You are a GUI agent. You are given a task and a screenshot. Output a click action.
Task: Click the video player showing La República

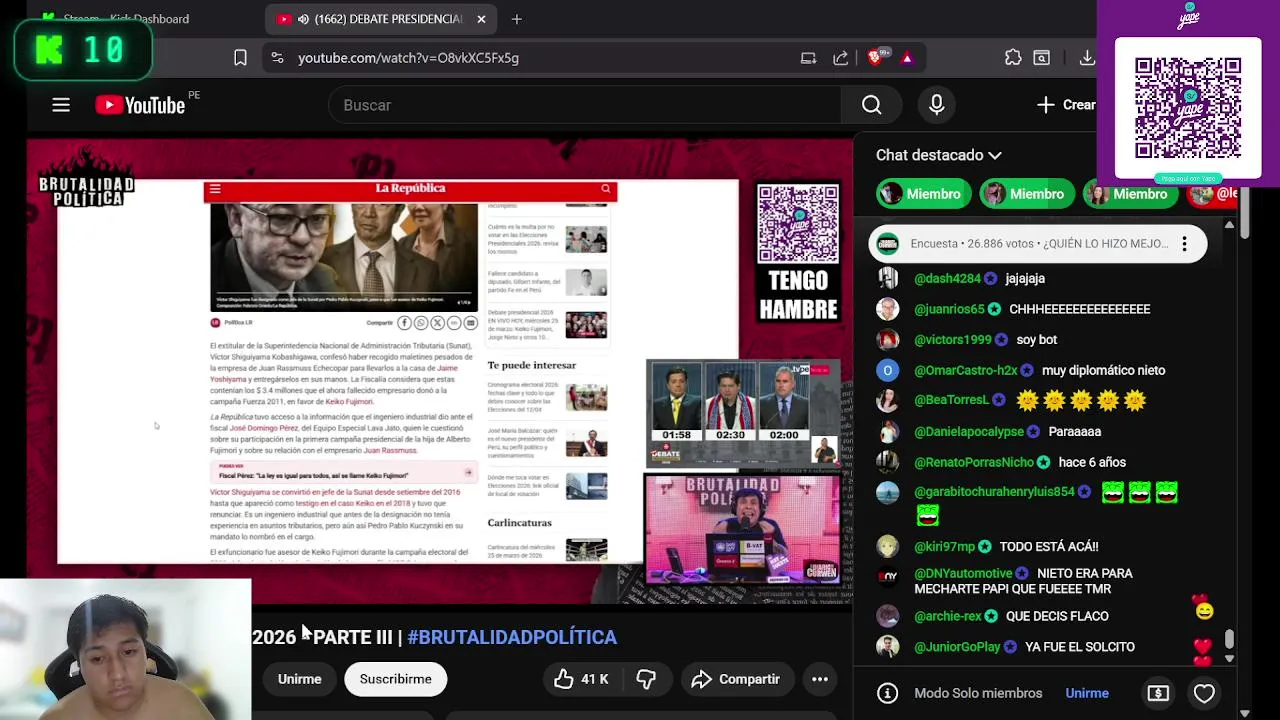440,372
